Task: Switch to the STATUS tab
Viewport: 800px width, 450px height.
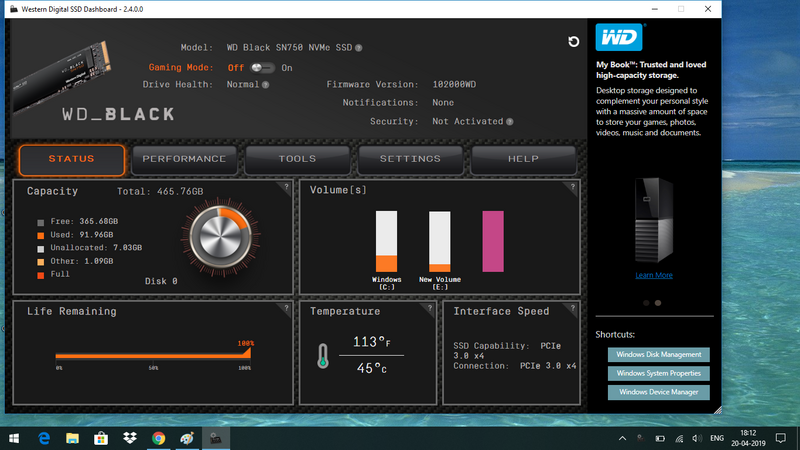Action: pyautogui.click(x=71, y=159)
